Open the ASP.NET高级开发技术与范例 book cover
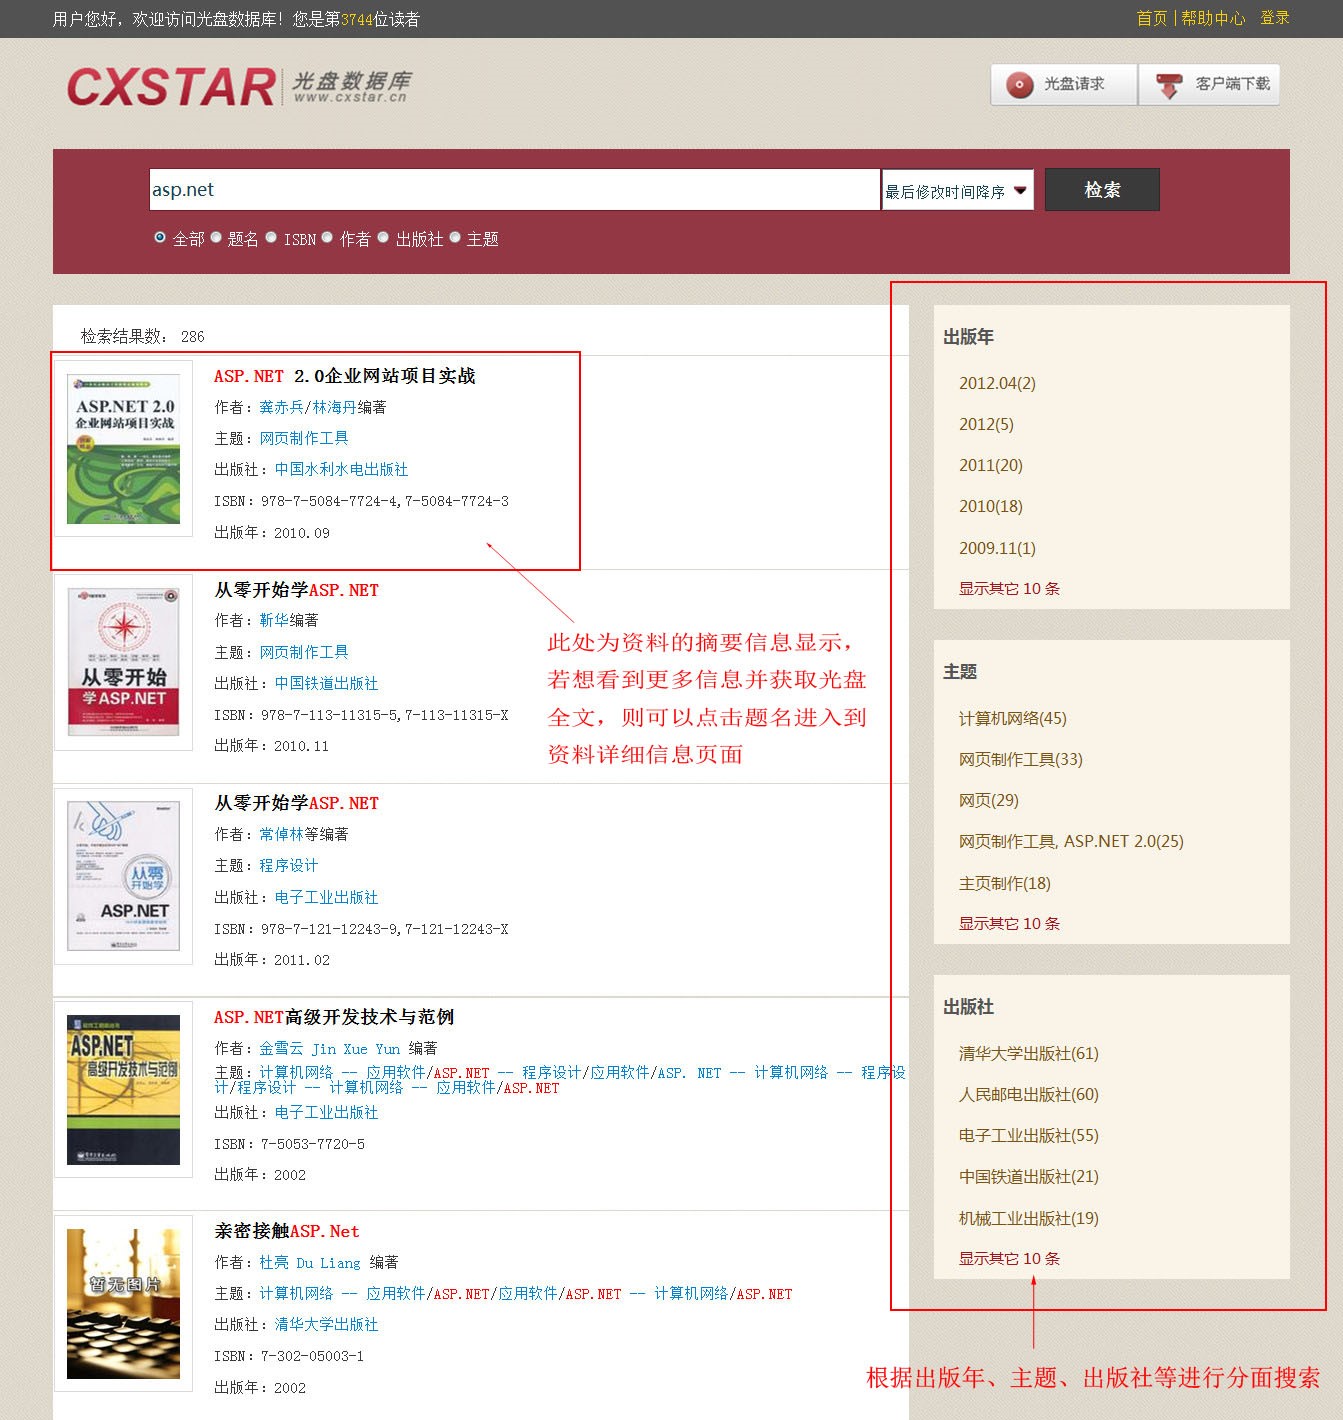 click(123, 1089)
